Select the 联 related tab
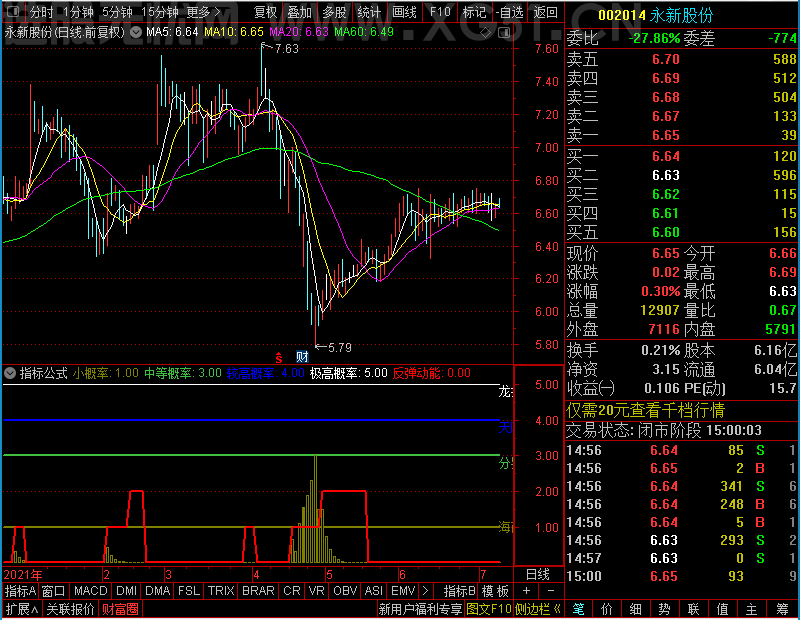This screenshot has height=620, width=800. coord(693,609)
